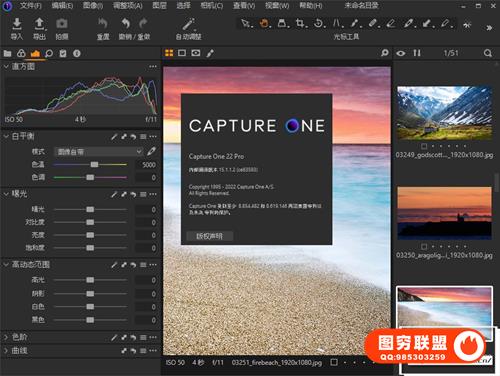Image resolution: width=500 pixels, height=376 pixels.
Task: Open the info Metadata tool tab
Action: click(77, 53)
